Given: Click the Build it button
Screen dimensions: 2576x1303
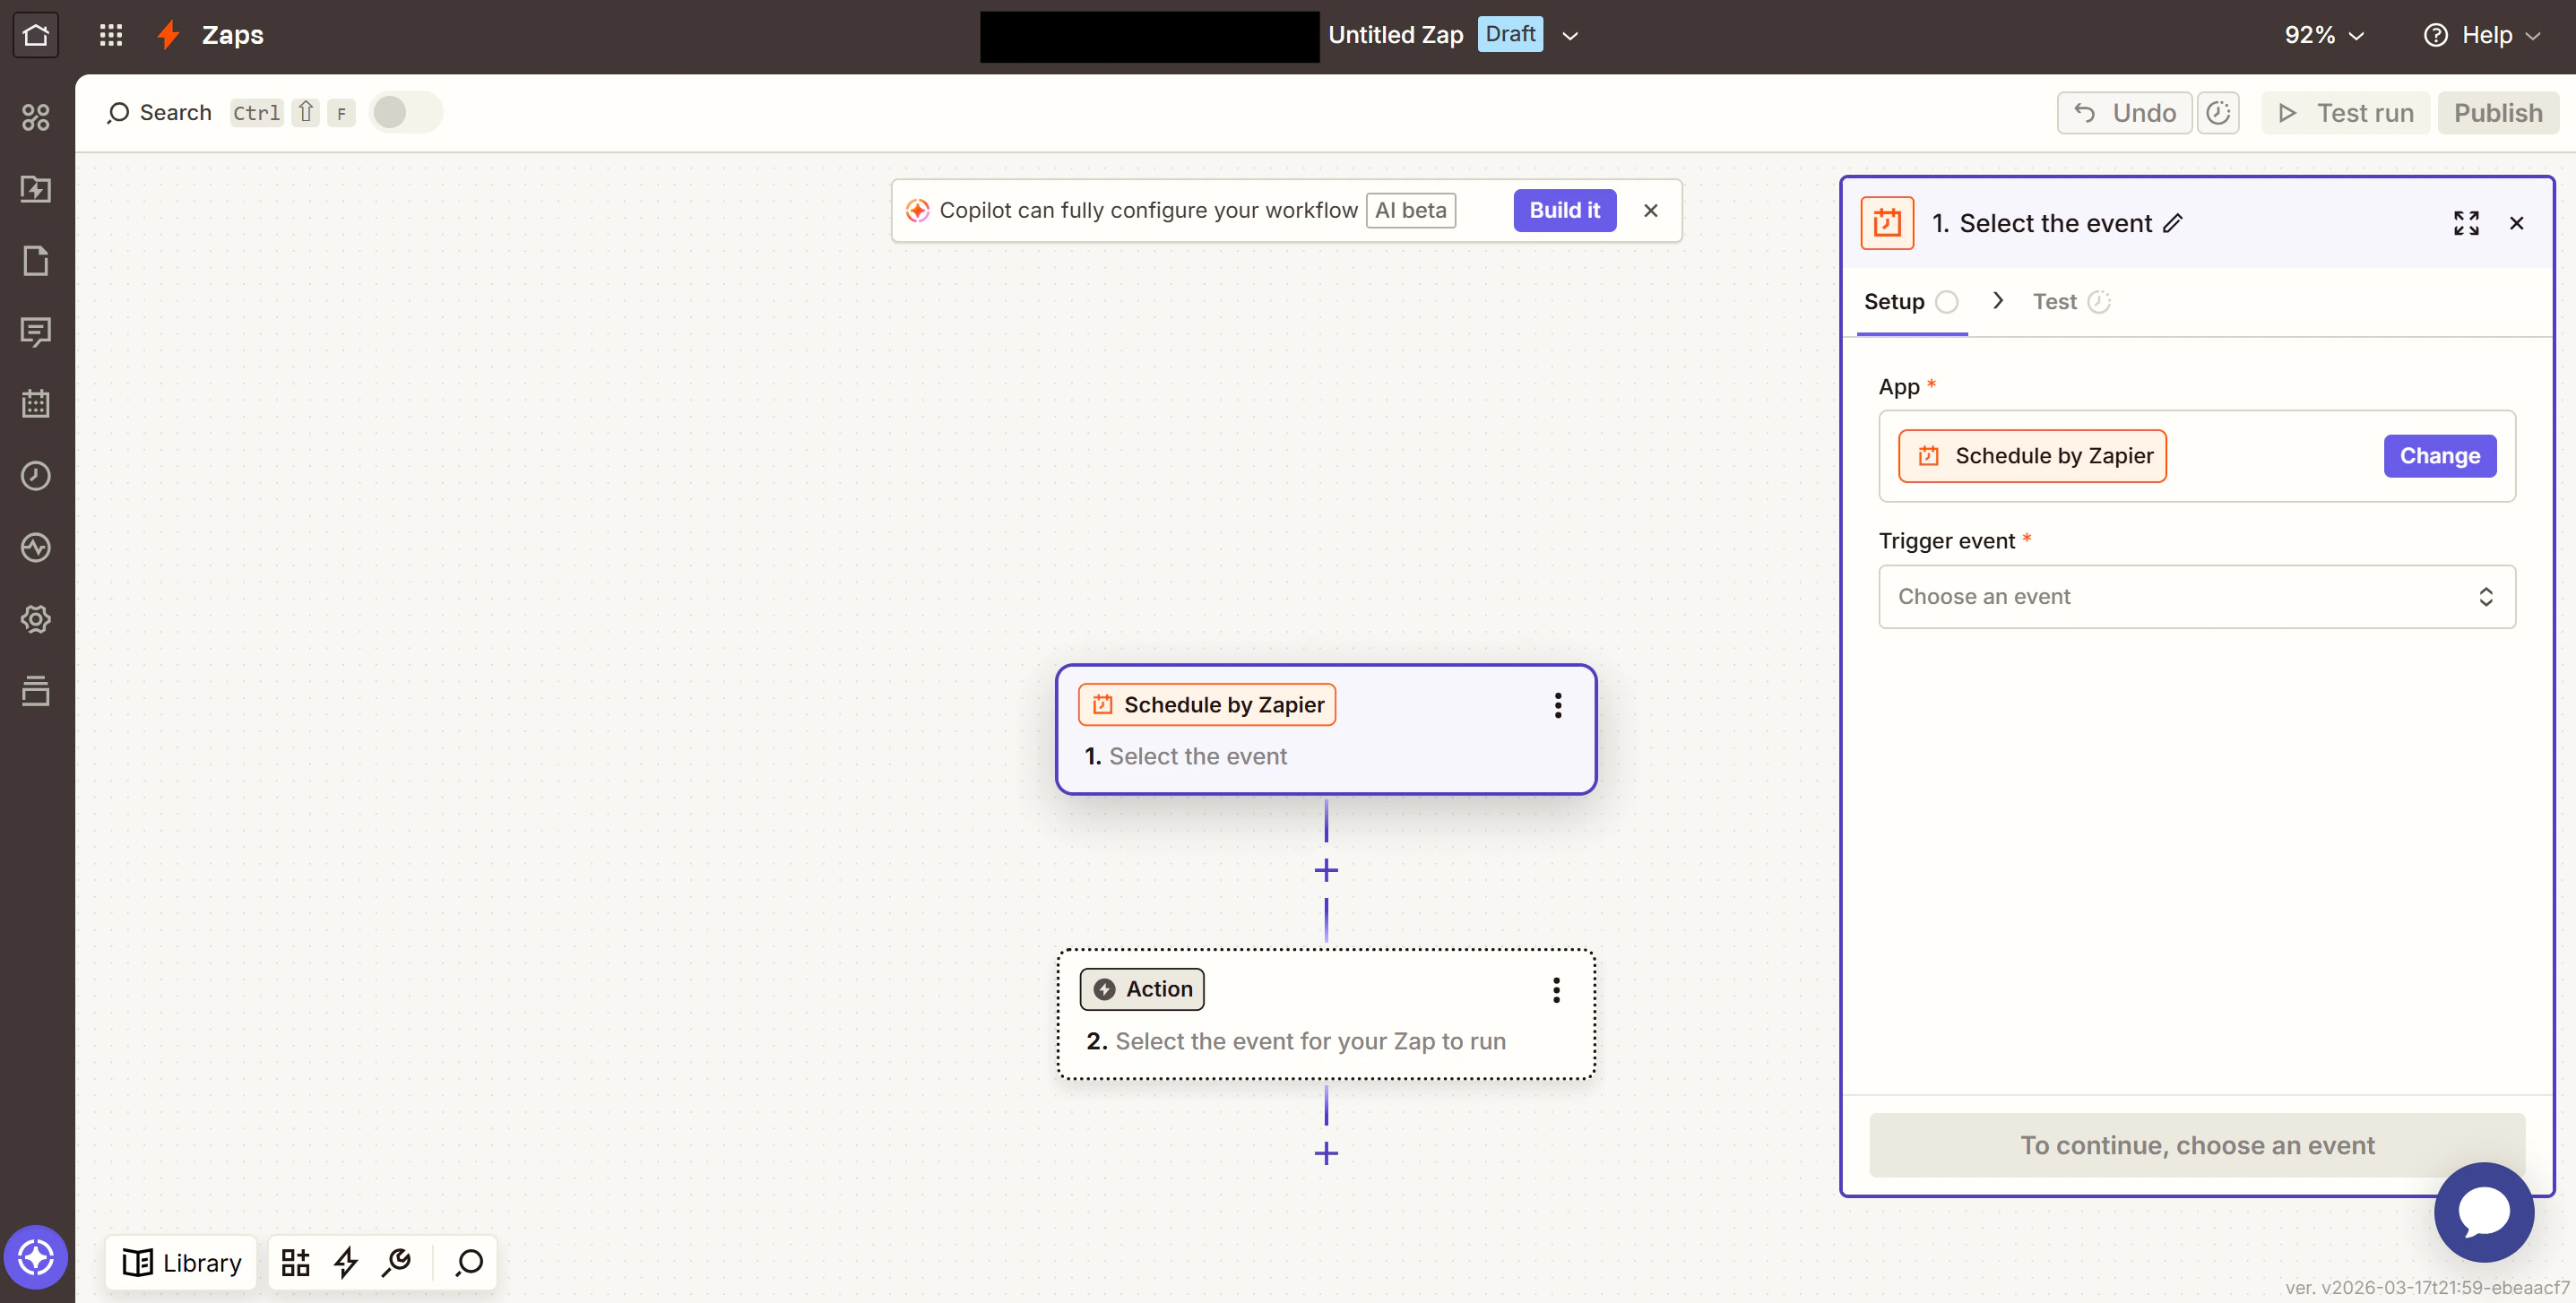Looking at the screenshot, I should coord(1564,210).
